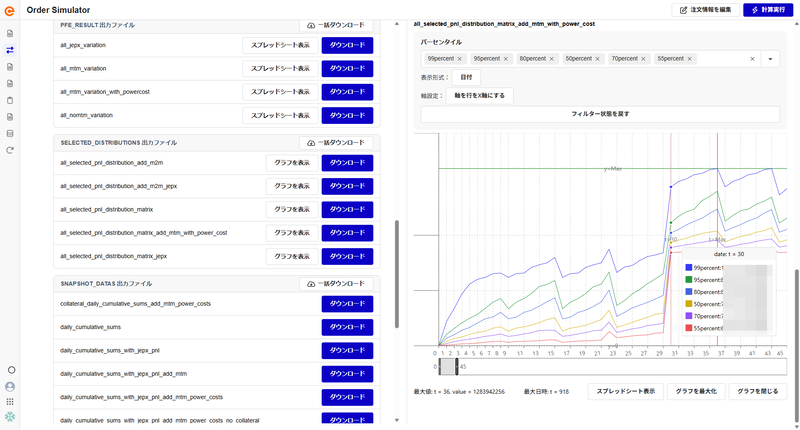Download all_nomtm_variation file
Screen dimensions: 800x430
click(x=347, y=115)
